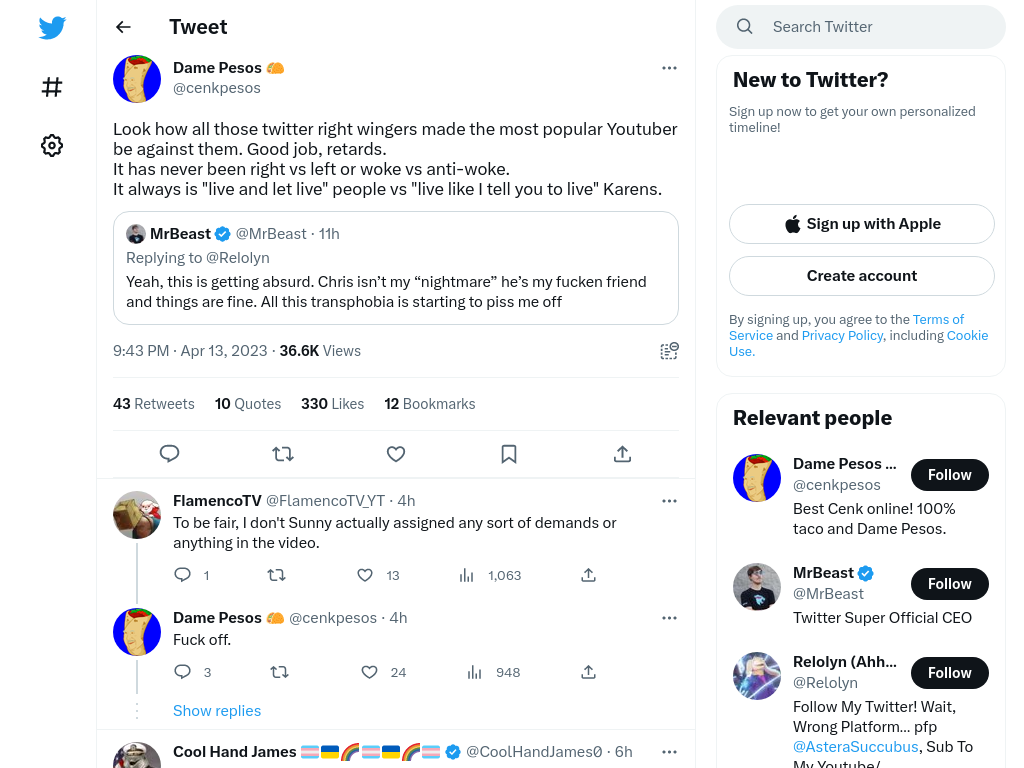The width and height of the screenshot is (1024, 768).
Task: View the 330 Likes list
Action: coord(332,404)
